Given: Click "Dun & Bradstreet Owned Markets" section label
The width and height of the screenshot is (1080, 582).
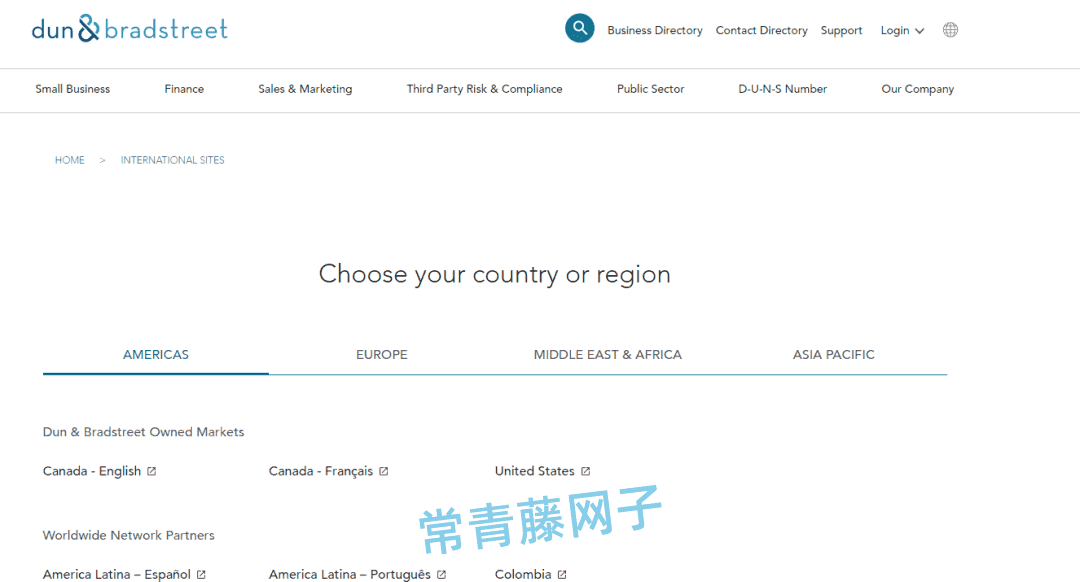Looking at the screenshot, I should point(143,432).
